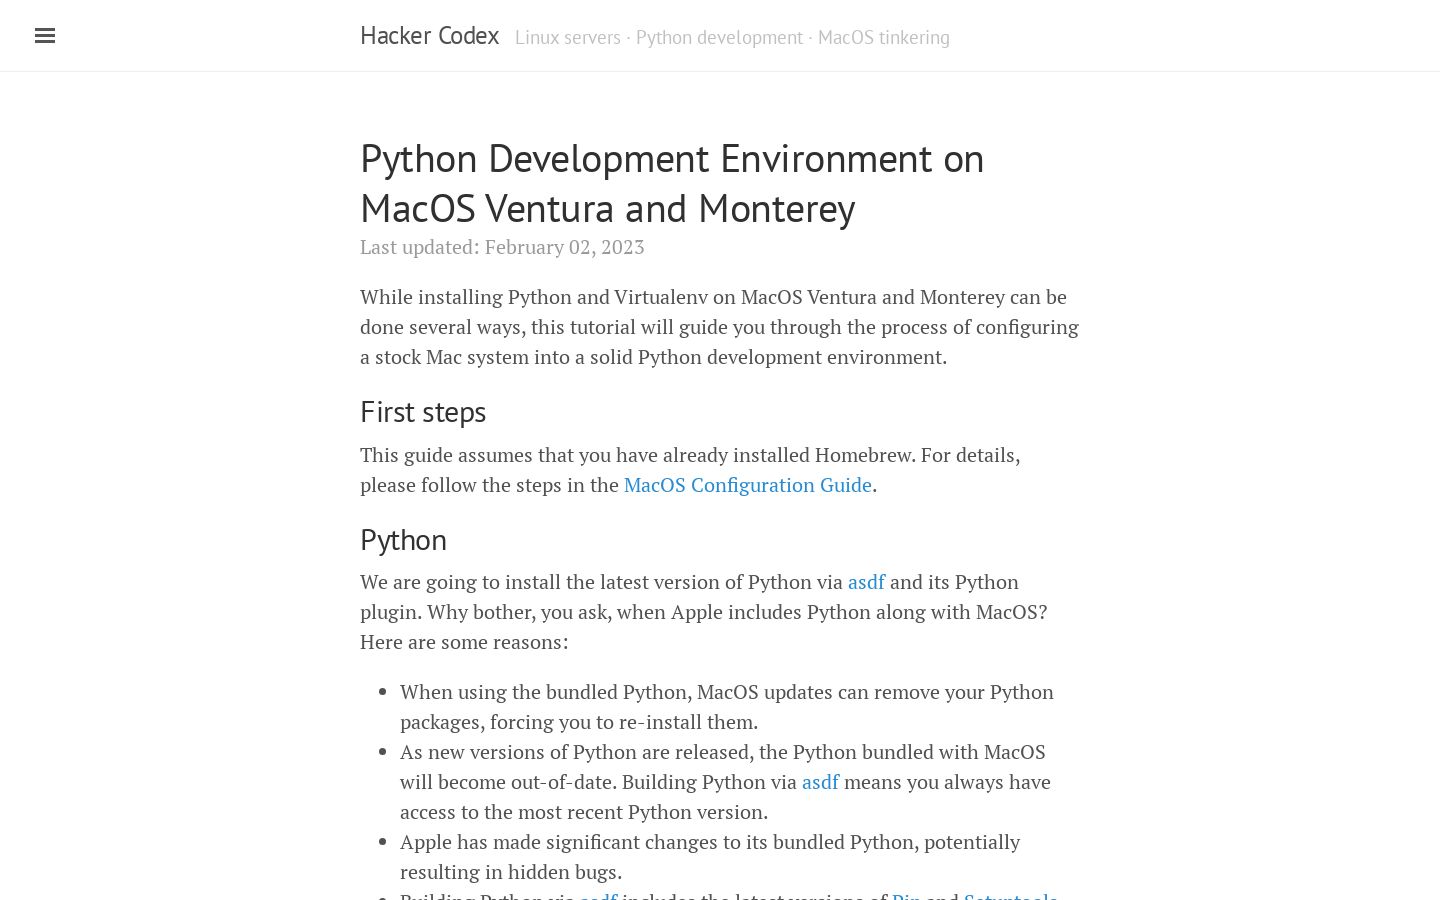The image size is (1440, 900).
Task: Click the sentence "This guide assumes that you have already installed Homebrew"
Action: [x=637, y=455]
